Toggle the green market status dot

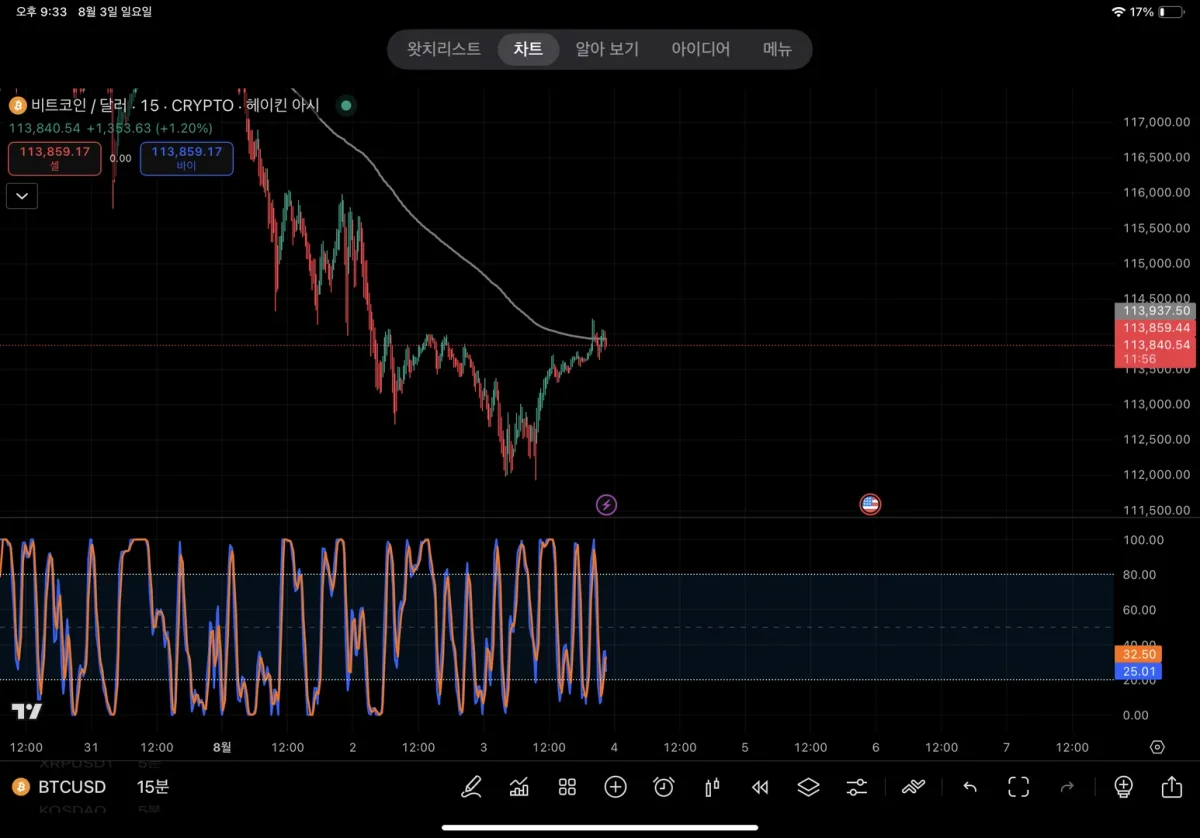(346, 105)
